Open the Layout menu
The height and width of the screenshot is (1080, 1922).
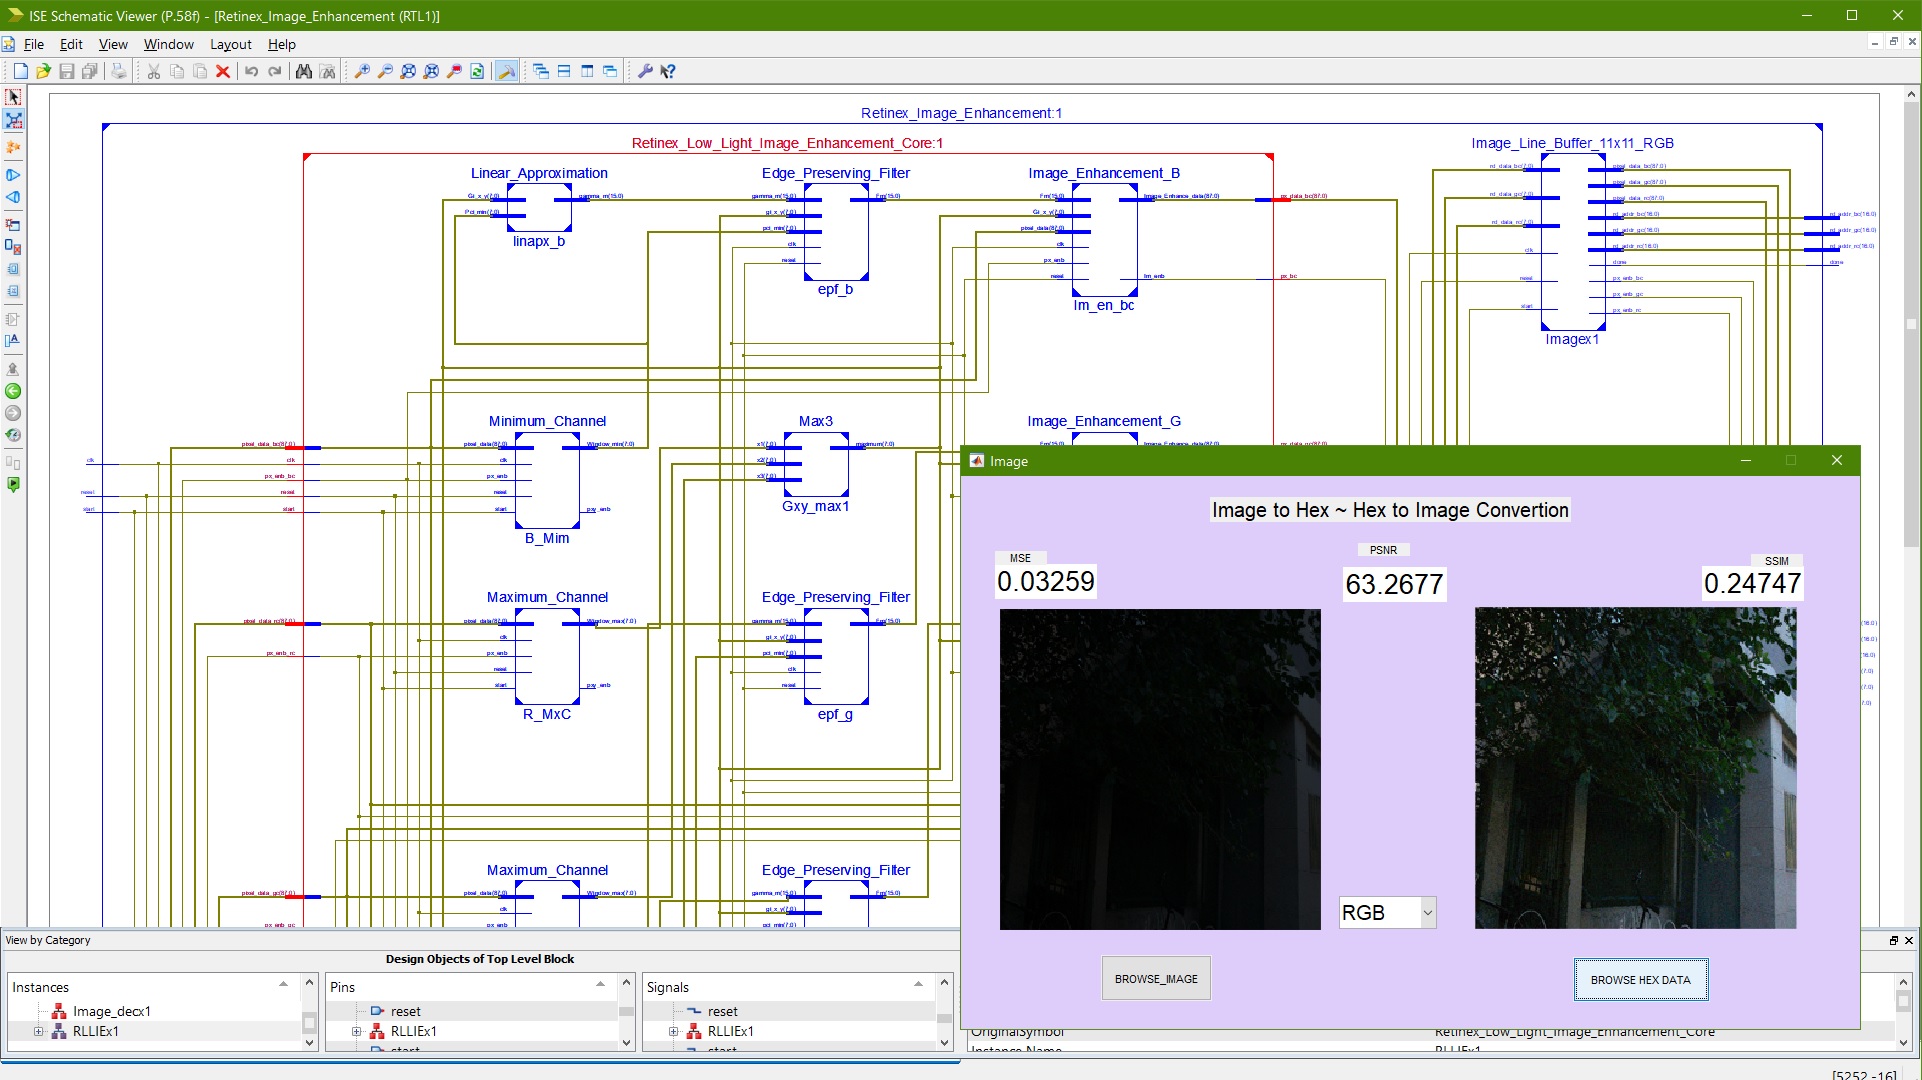(x=231, y=44)
